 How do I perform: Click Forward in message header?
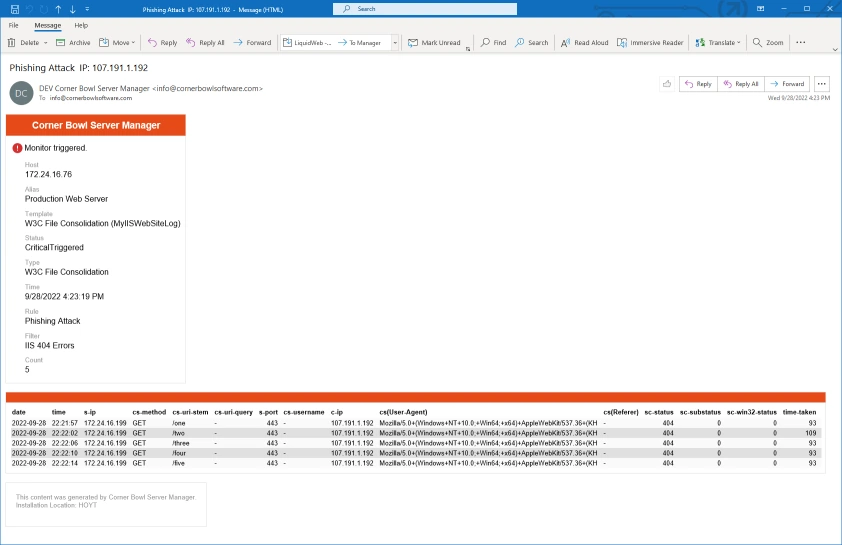pyautogui.click(x=787, y=84)
